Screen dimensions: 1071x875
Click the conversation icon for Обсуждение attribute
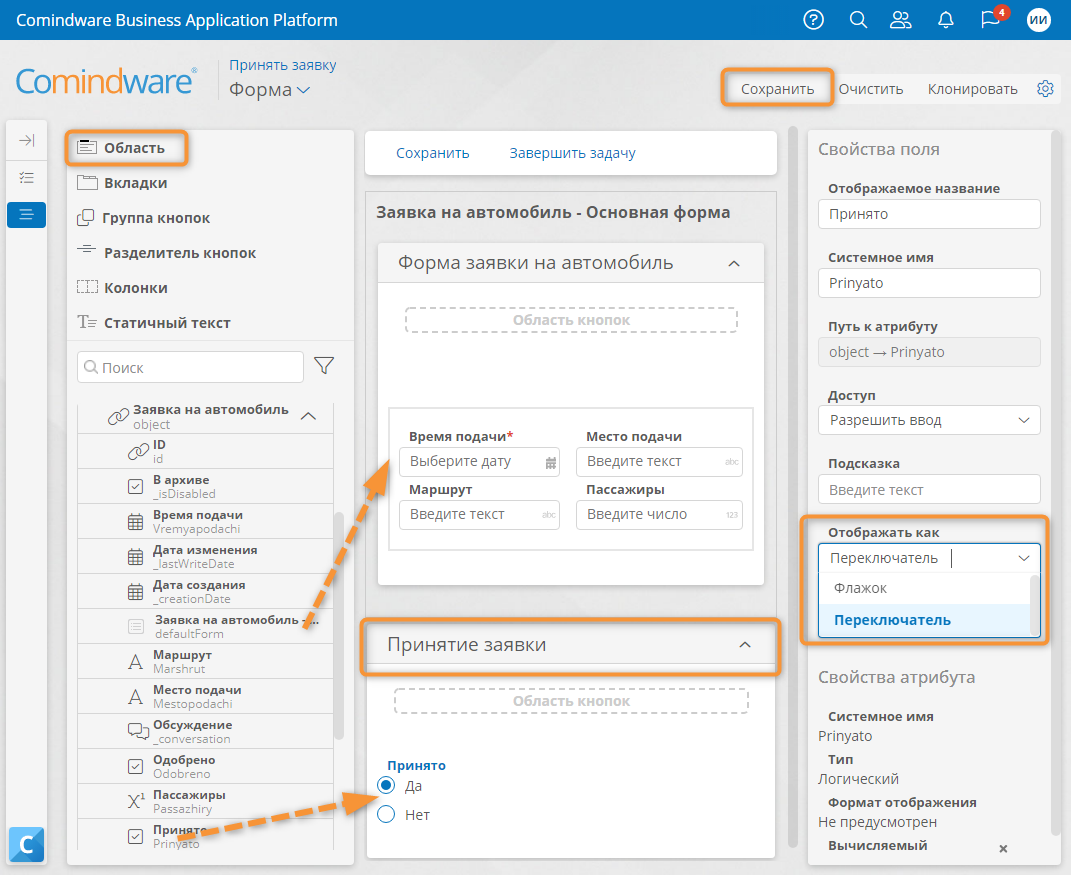tap(138, 732)
